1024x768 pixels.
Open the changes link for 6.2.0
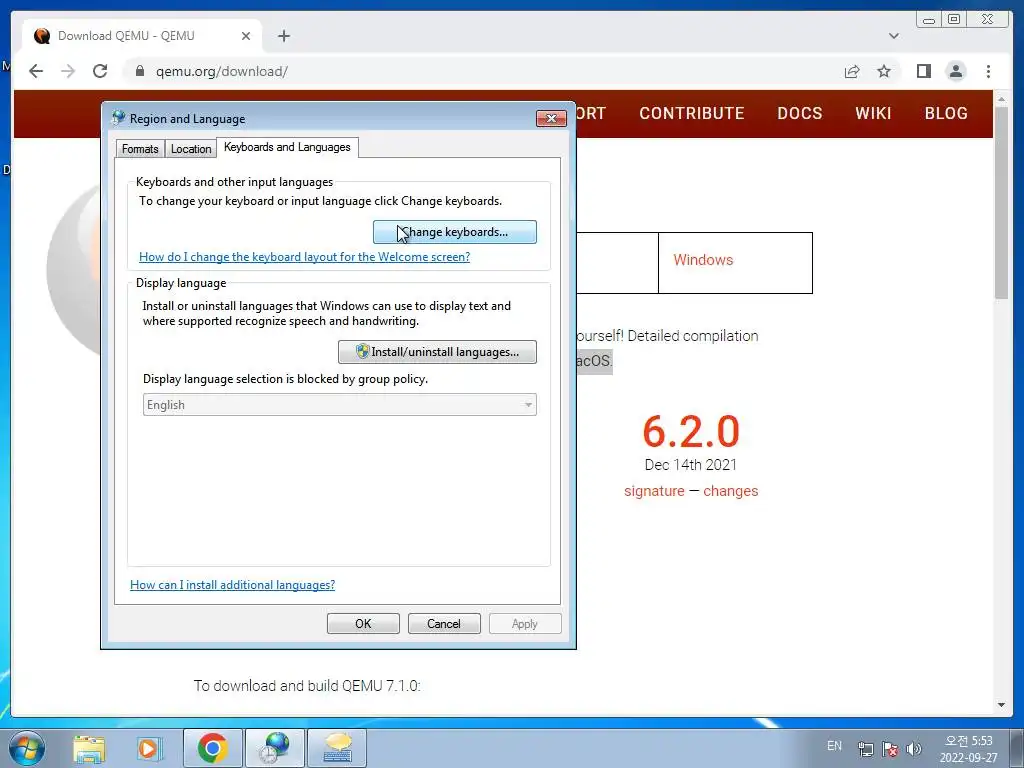pos(730,491)
